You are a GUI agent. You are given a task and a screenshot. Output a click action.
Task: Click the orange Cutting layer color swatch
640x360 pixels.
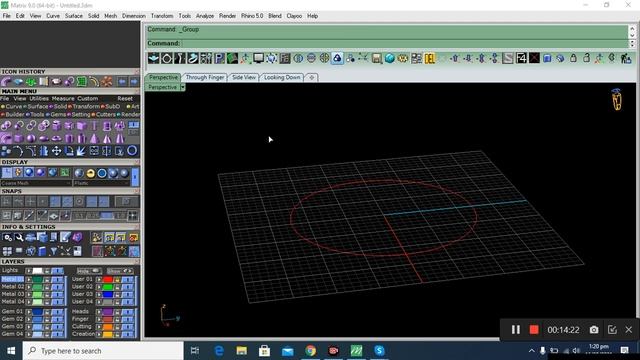coord(108,327)
